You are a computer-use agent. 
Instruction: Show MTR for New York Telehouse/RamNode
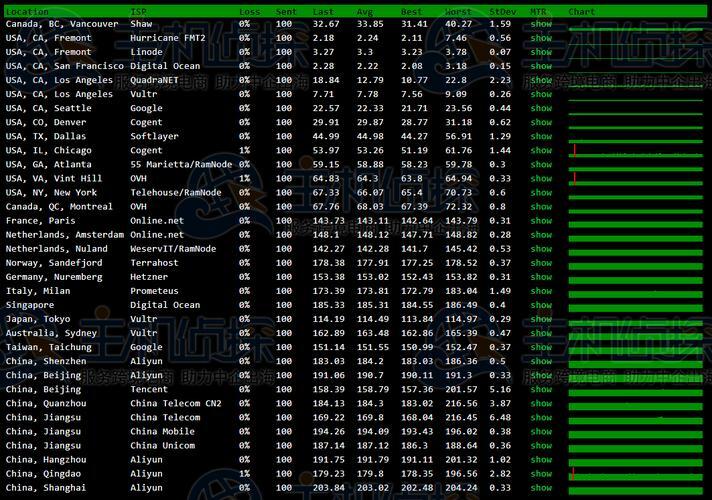pyautogui.click(x=541, y=193)
